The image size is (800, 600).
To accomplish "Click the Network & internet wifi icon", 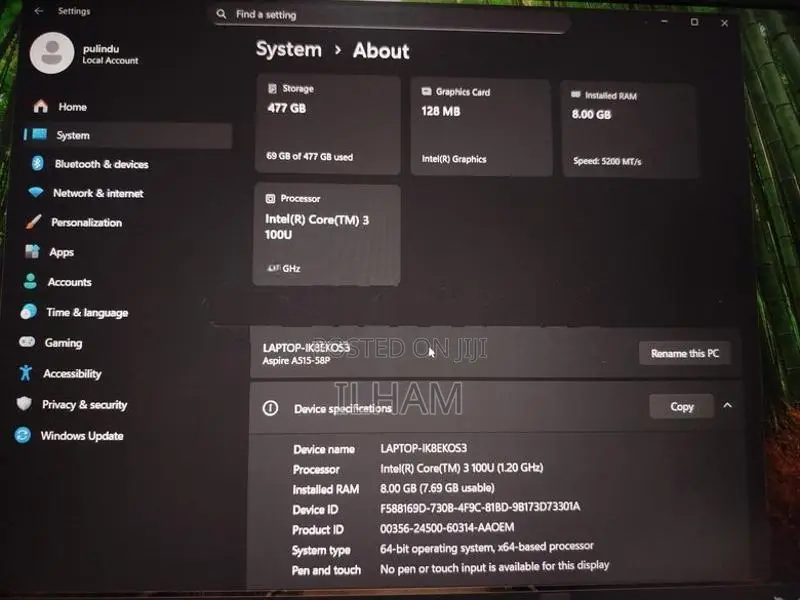I will pos(36,192).
